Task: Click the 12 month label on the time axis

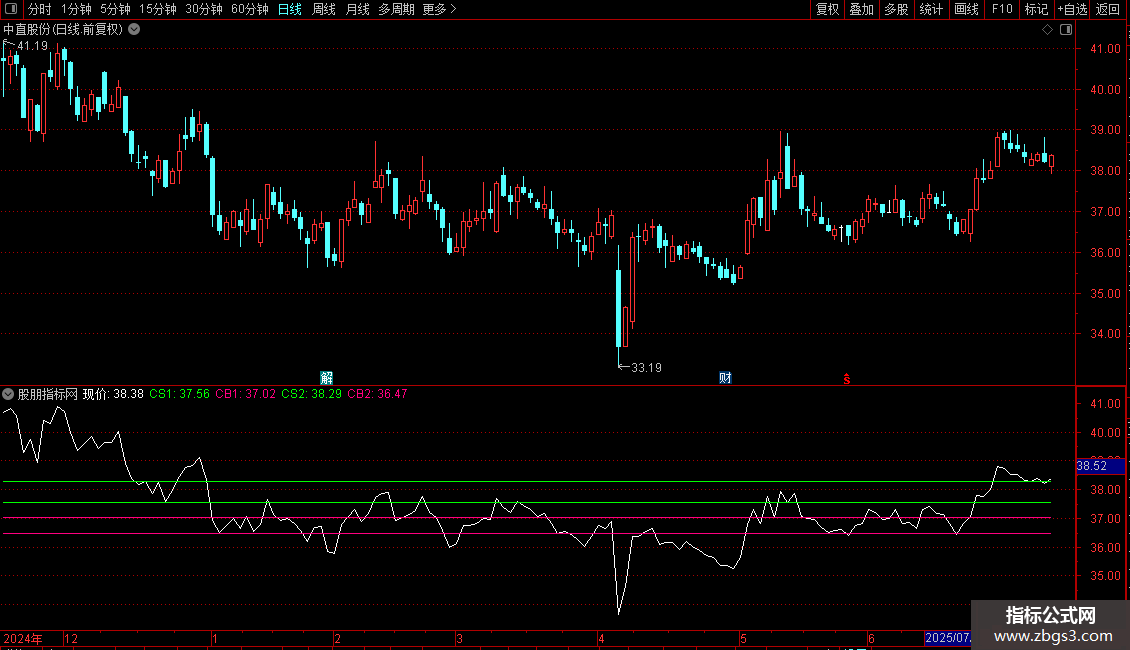Action: (x=71, y=638)
